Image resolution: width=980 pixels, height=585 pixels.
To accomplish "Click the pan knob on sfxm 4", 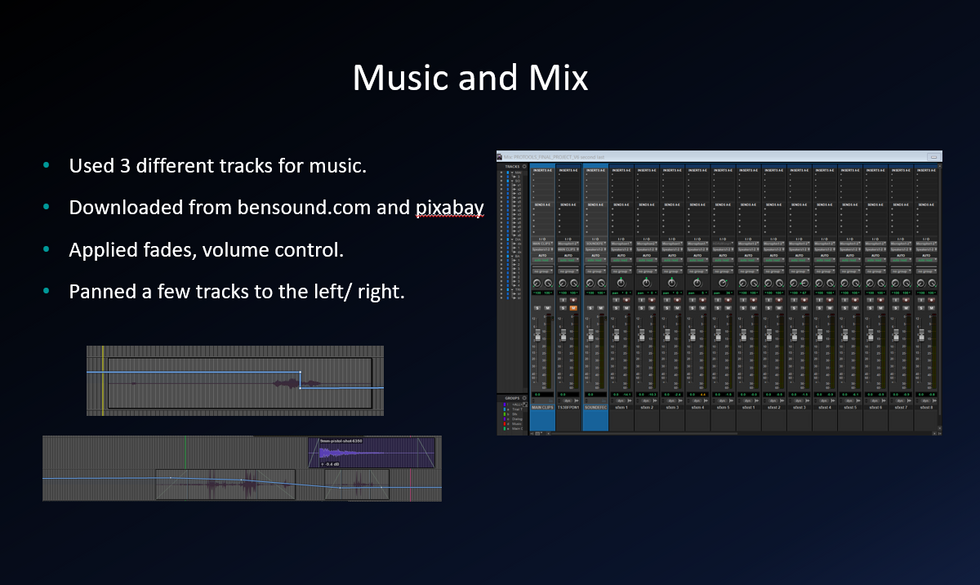I will (697, 282).
